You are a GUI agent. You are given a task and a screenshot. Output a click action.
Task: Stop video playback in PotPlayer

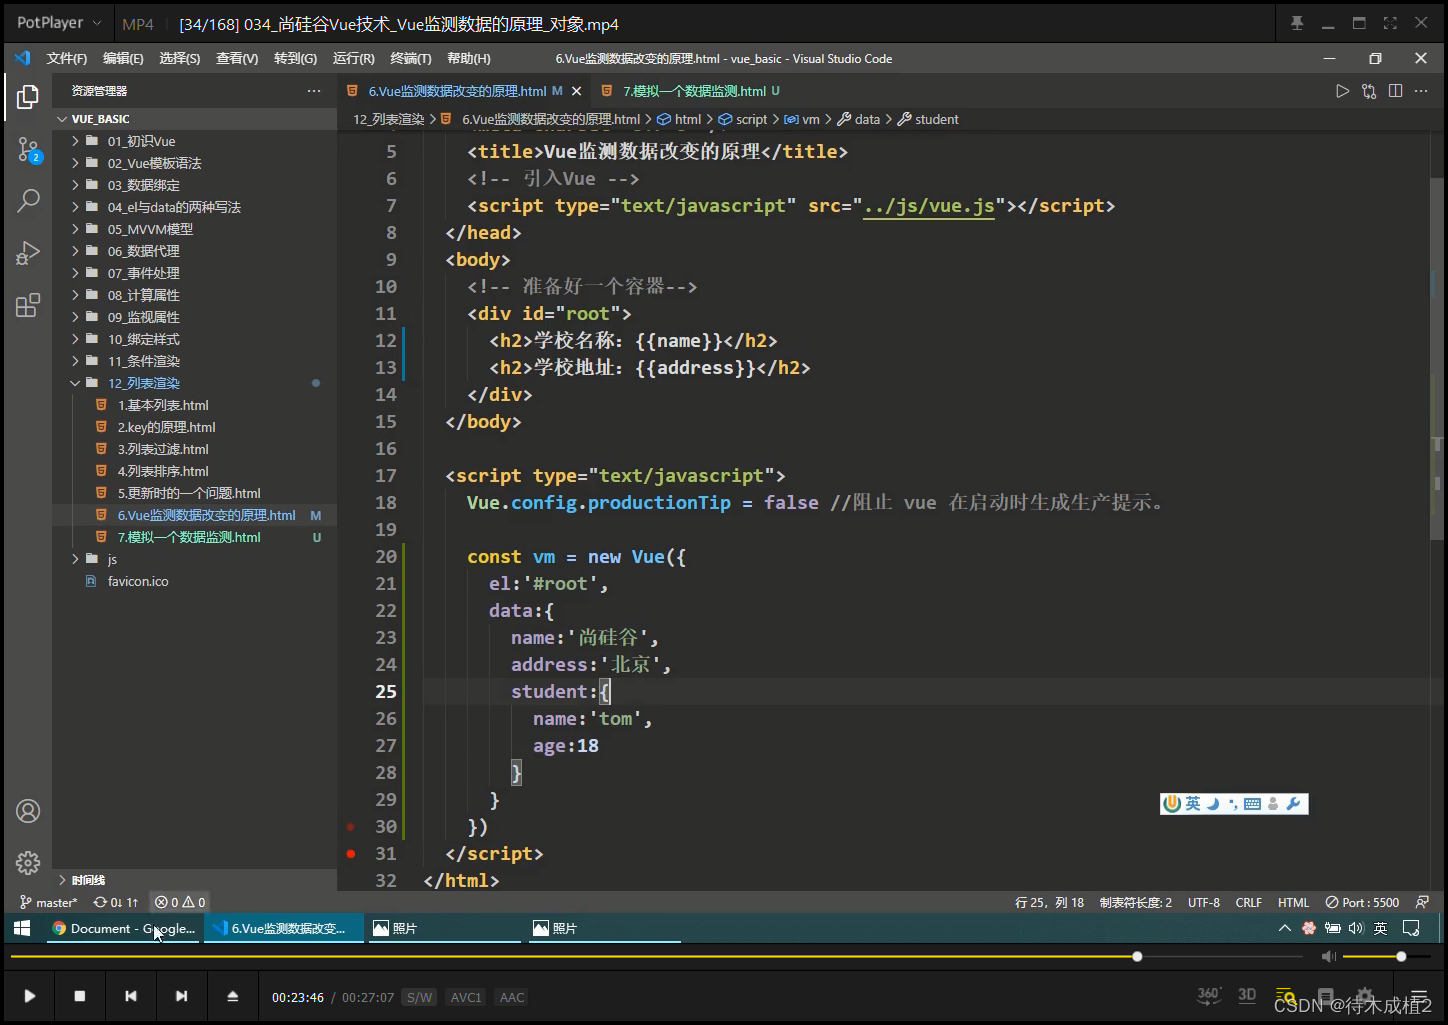pos(80,996)
